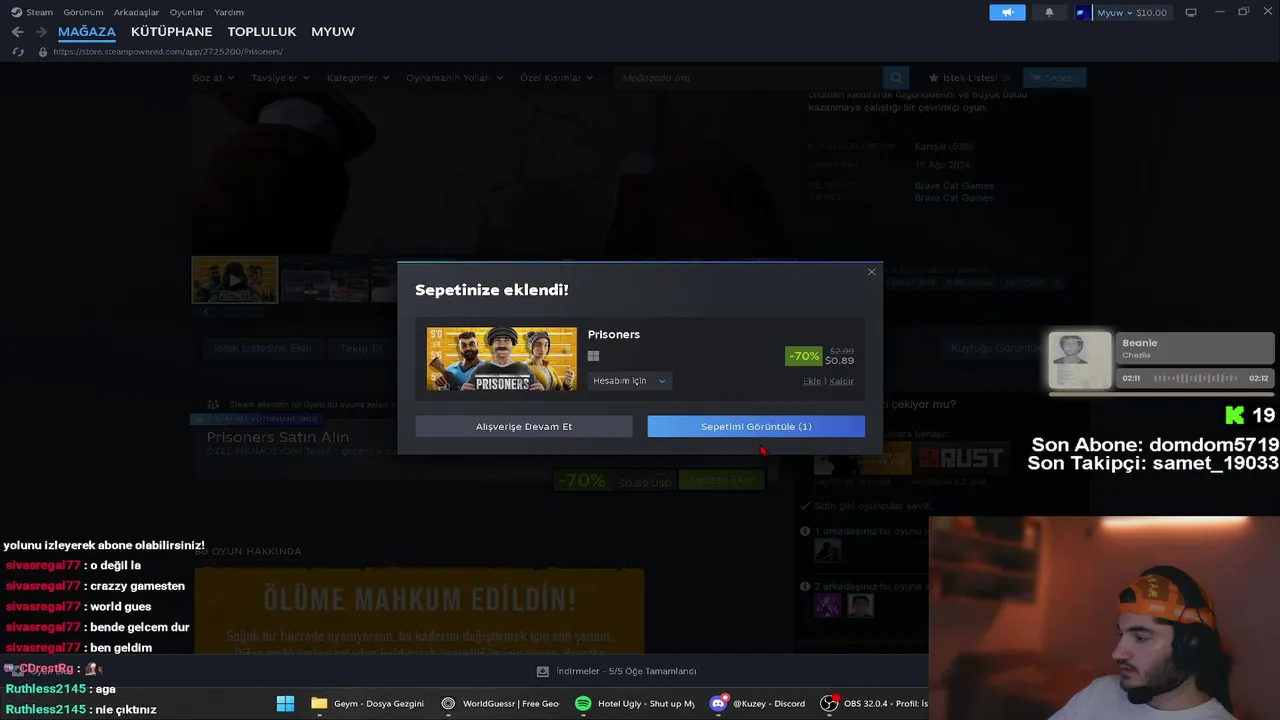Open Prisoners game thumbnail in dialog
This screenshot has height=720, width=1280.
point(502,359)
